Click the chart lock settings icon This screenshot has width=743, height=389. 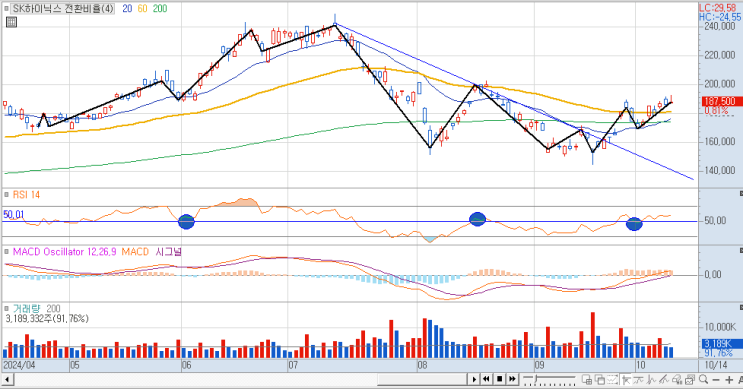(x=677, y=379)
